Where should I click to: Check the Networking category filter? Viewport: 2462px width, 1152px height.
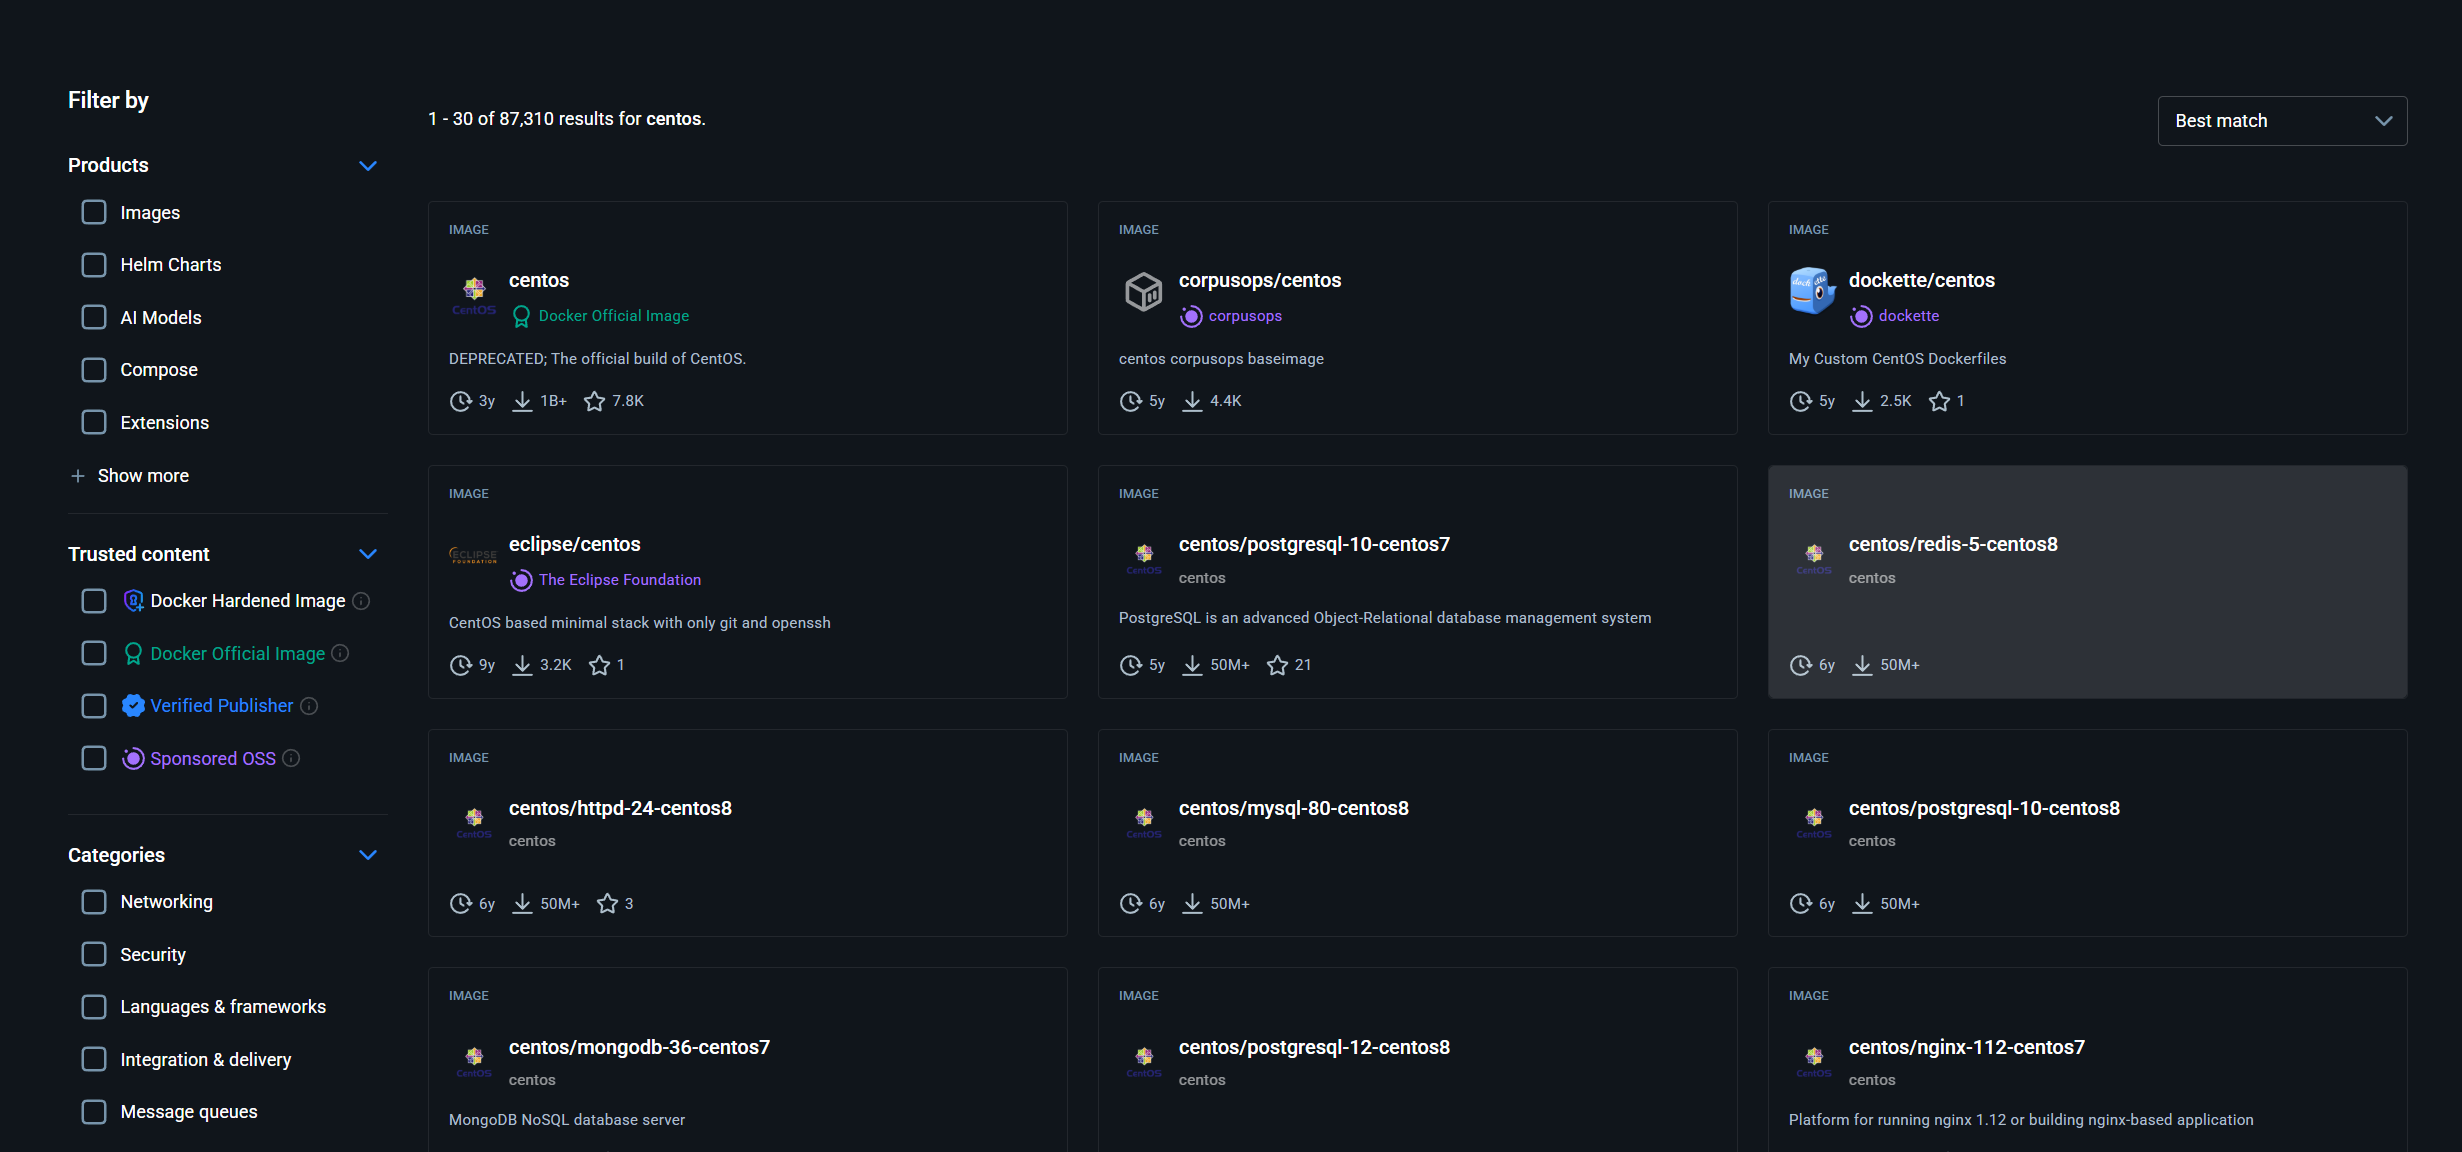coord(94,902)
